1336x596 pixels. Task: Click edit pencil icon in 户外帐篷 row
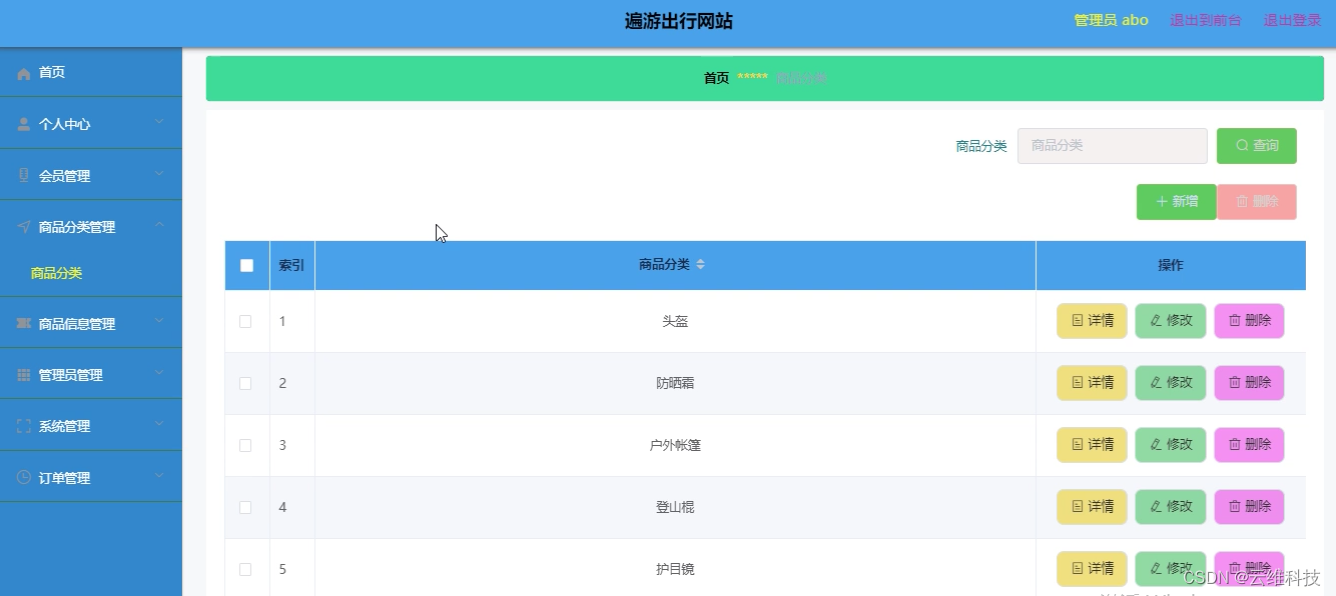[1156, 445]
